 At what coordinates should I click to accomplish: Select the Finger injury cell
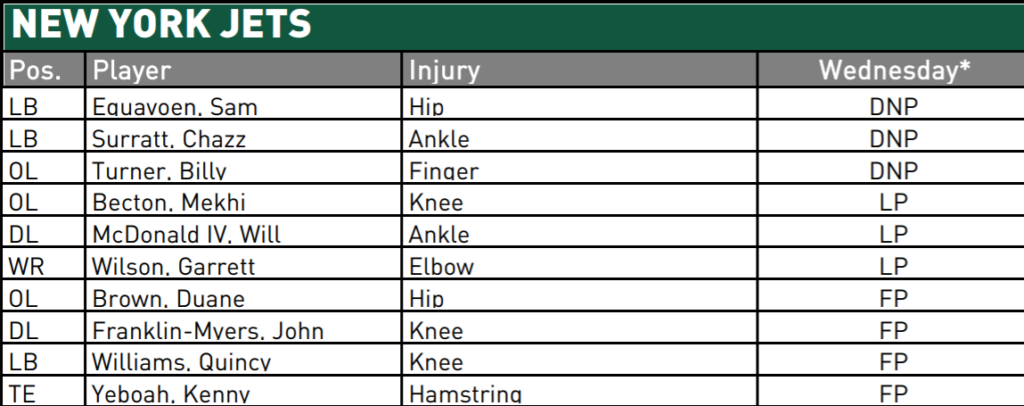[443, 171]
